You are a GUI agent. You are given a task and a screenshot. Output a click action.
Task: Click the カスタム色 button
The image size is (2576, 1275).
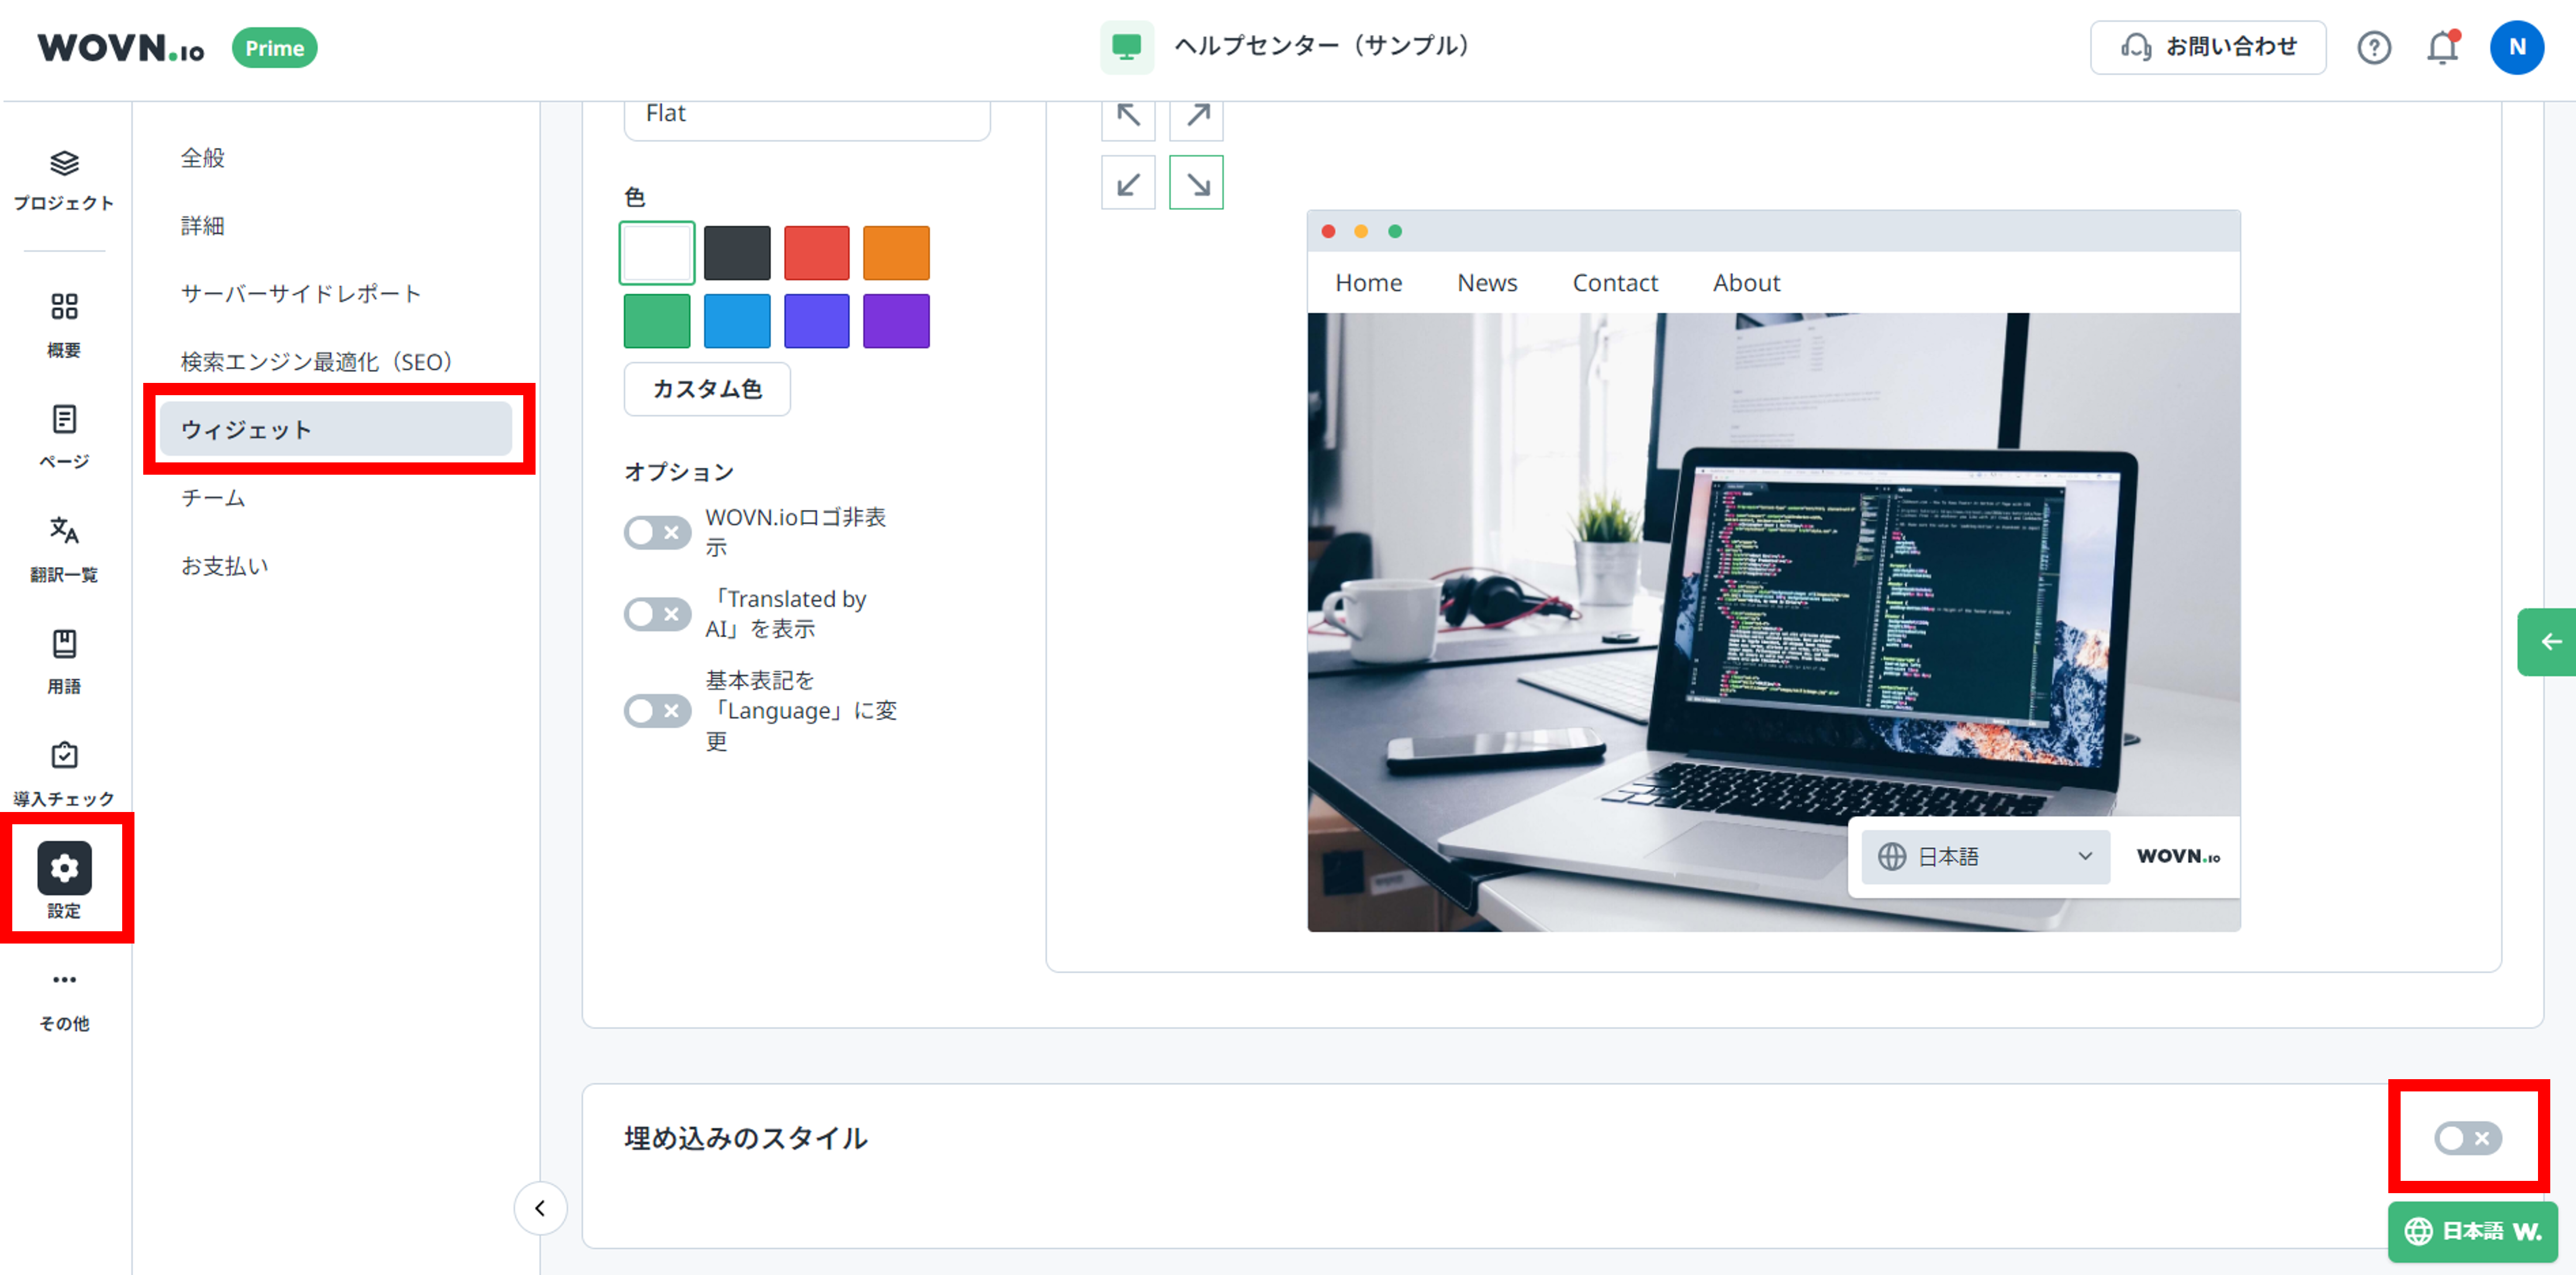tap(707, 389)
